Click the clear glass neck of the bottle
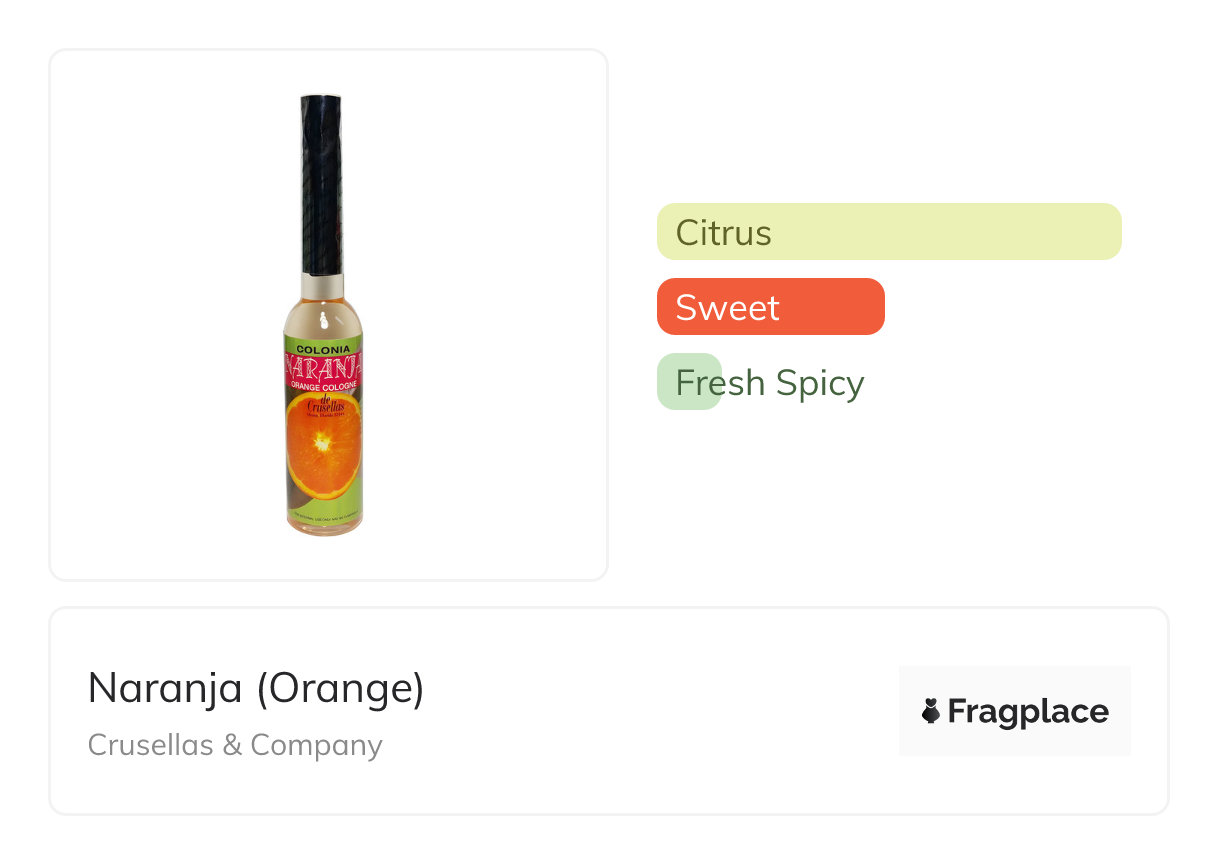Screen dimensions: 1218x864 pos(323,310)
